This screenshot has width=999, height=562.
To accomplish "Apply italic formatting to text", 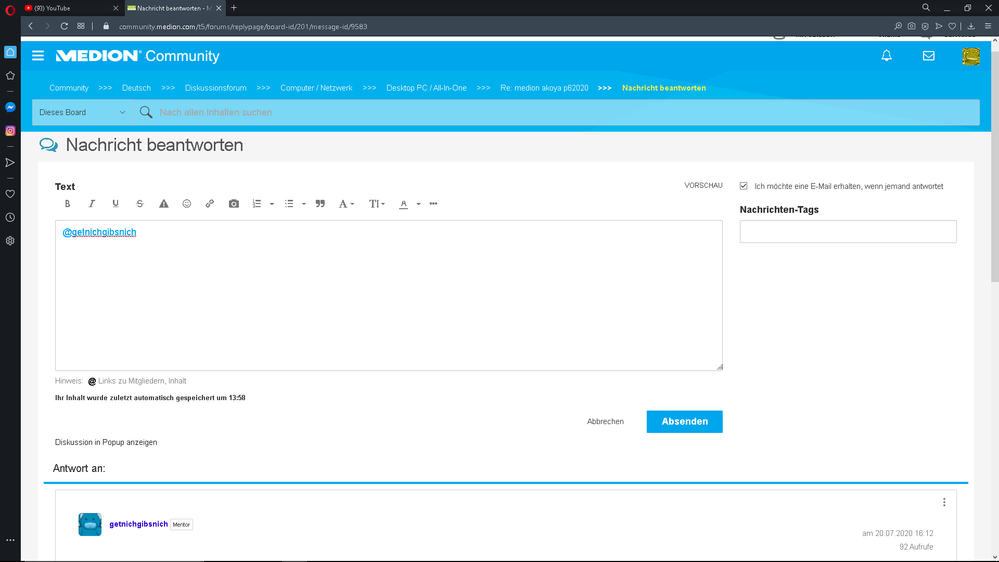I will pos(91,204).
